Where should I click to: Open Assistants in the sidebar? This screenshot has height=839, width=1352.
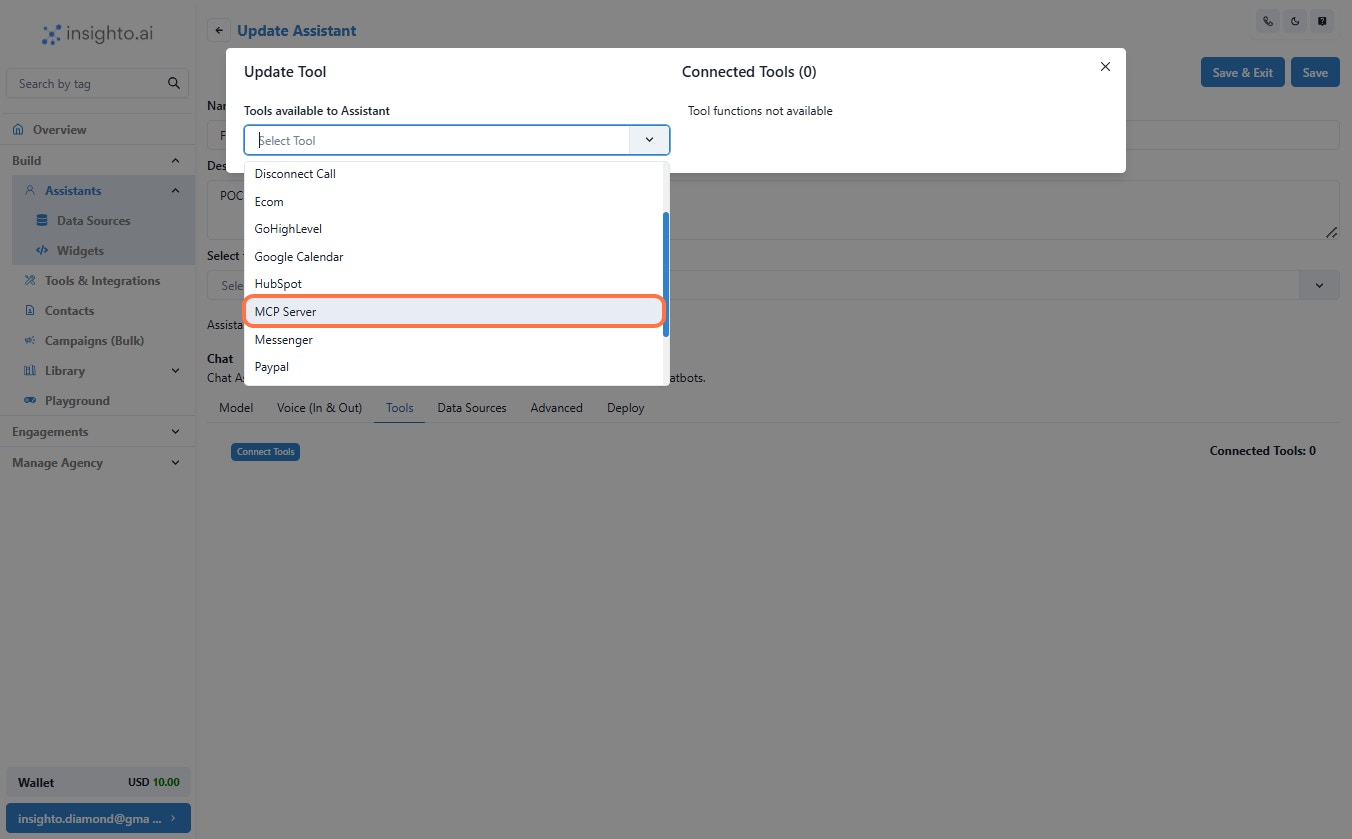pyautogui.click(x=73, y=191)
